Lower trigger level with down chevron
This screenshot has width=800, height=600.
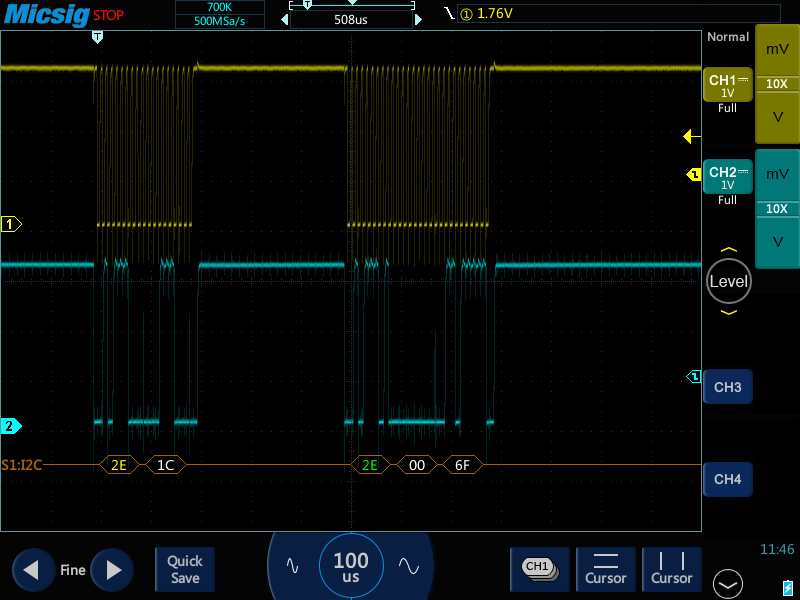coord(729,312)
